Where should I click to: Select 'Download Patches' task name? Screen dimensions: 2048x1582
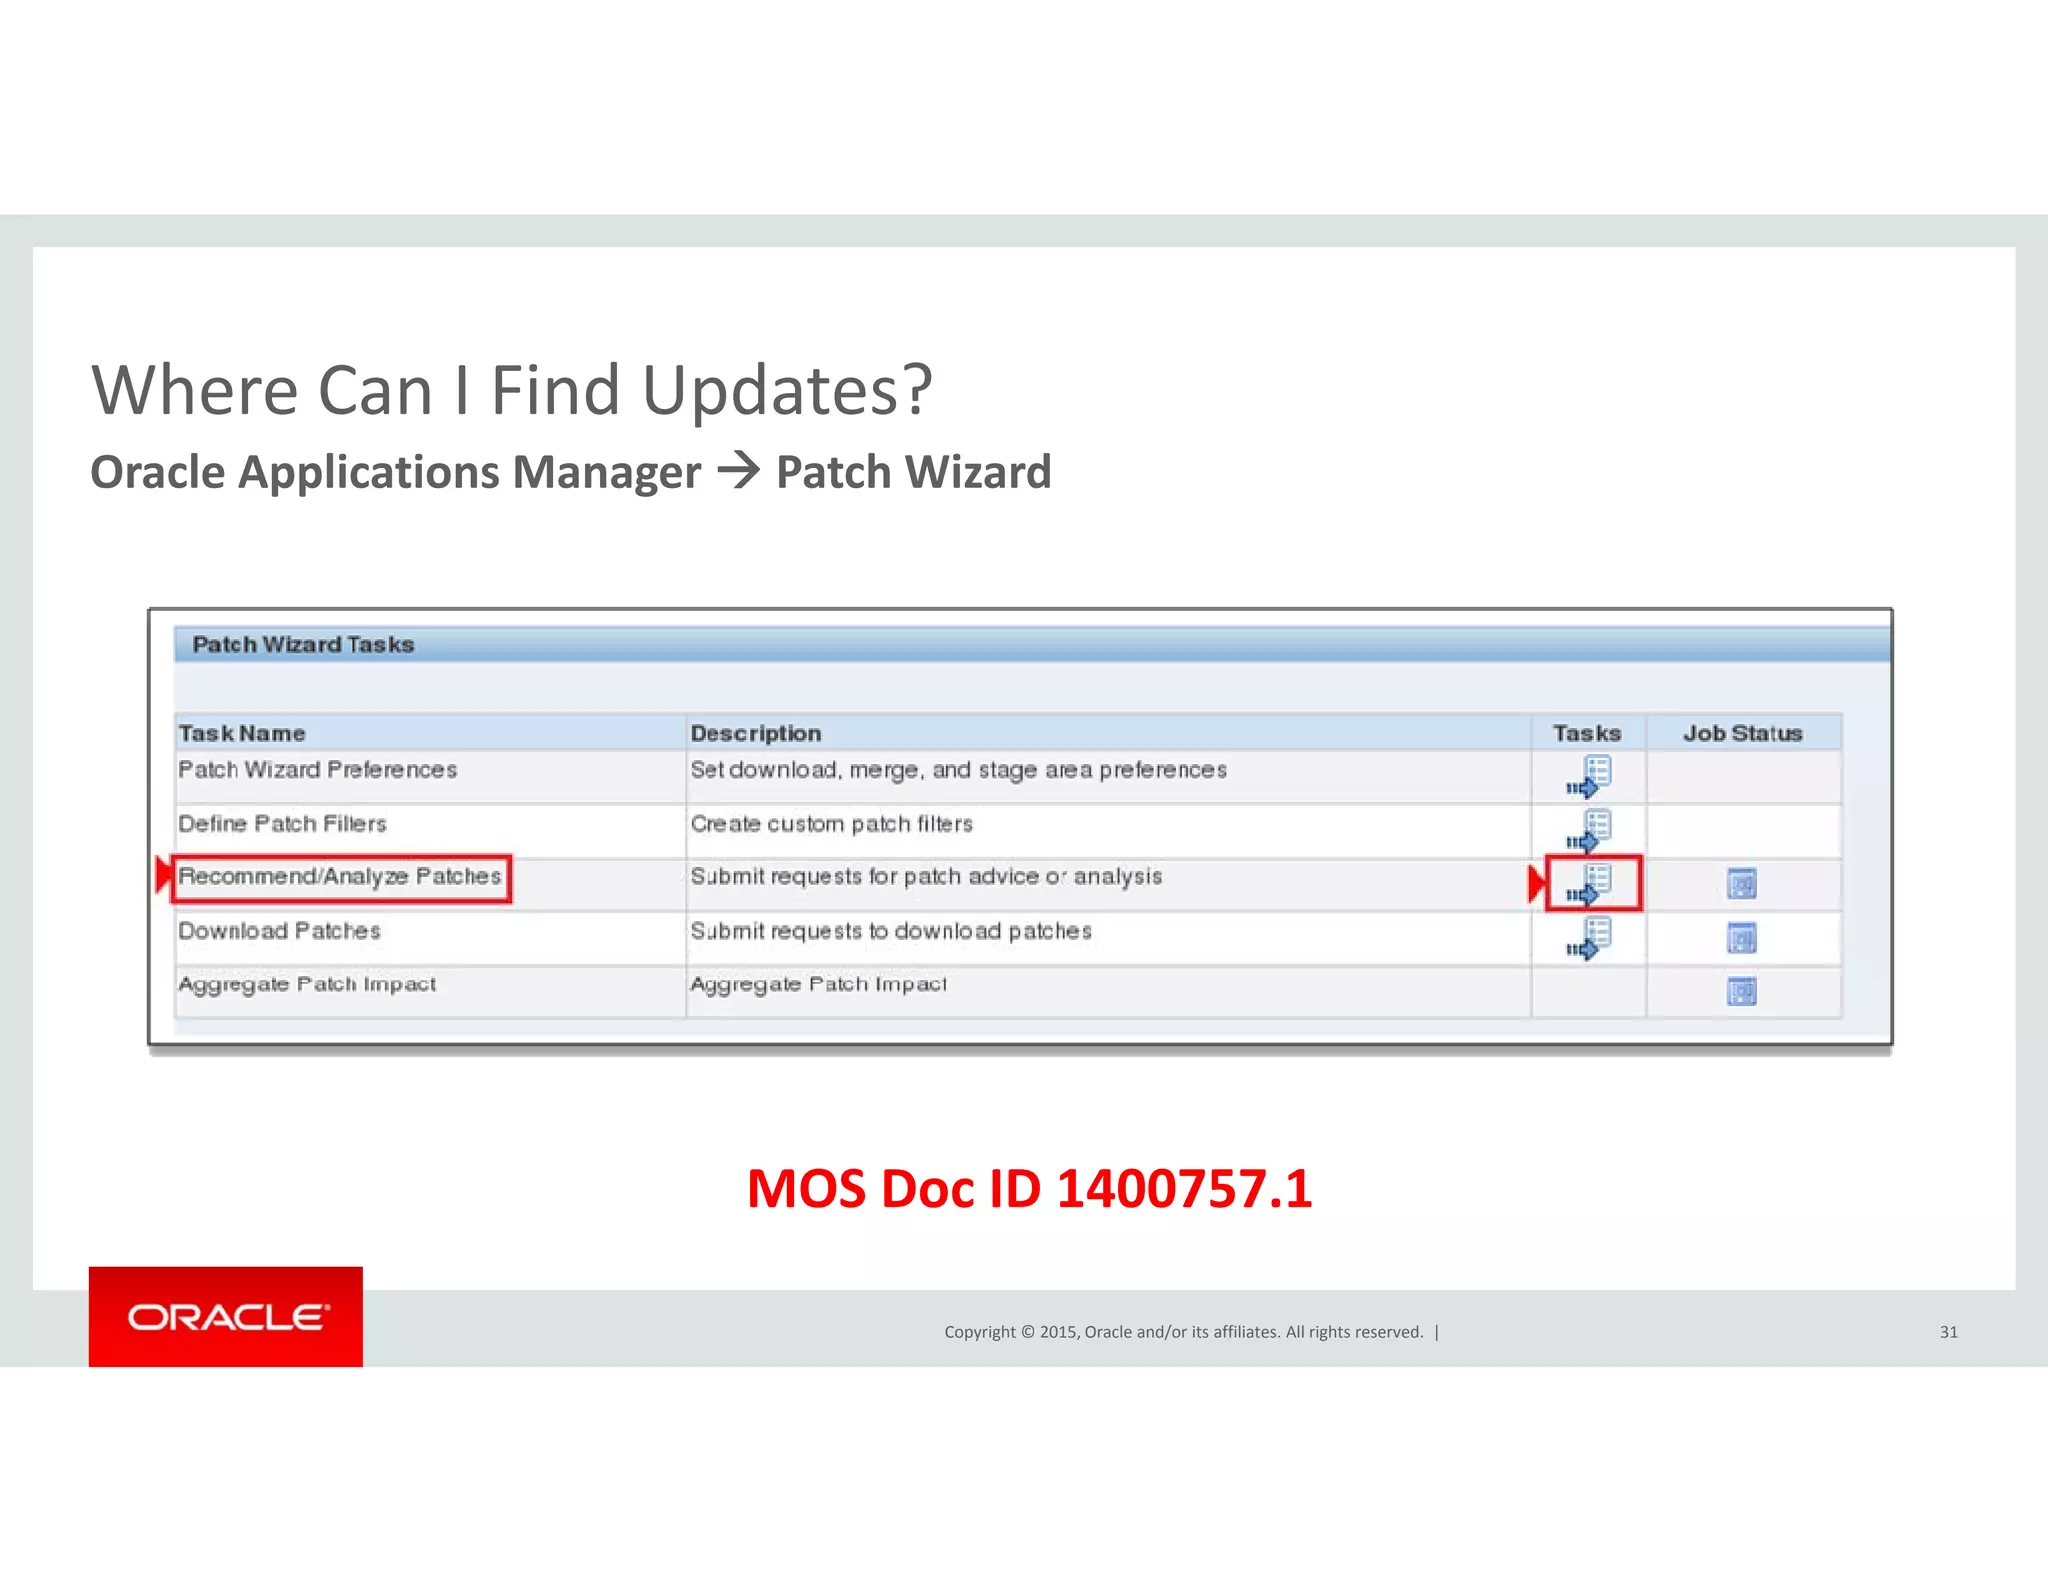click(279, 931)
